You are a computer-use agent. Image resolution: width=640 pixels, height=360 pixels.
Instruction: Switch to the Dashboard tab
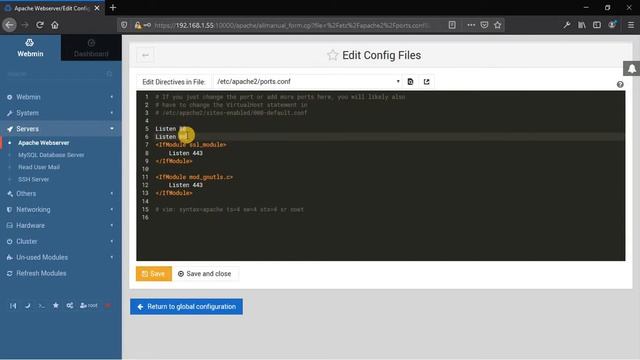pyautogui.click(x=91, y=48)
